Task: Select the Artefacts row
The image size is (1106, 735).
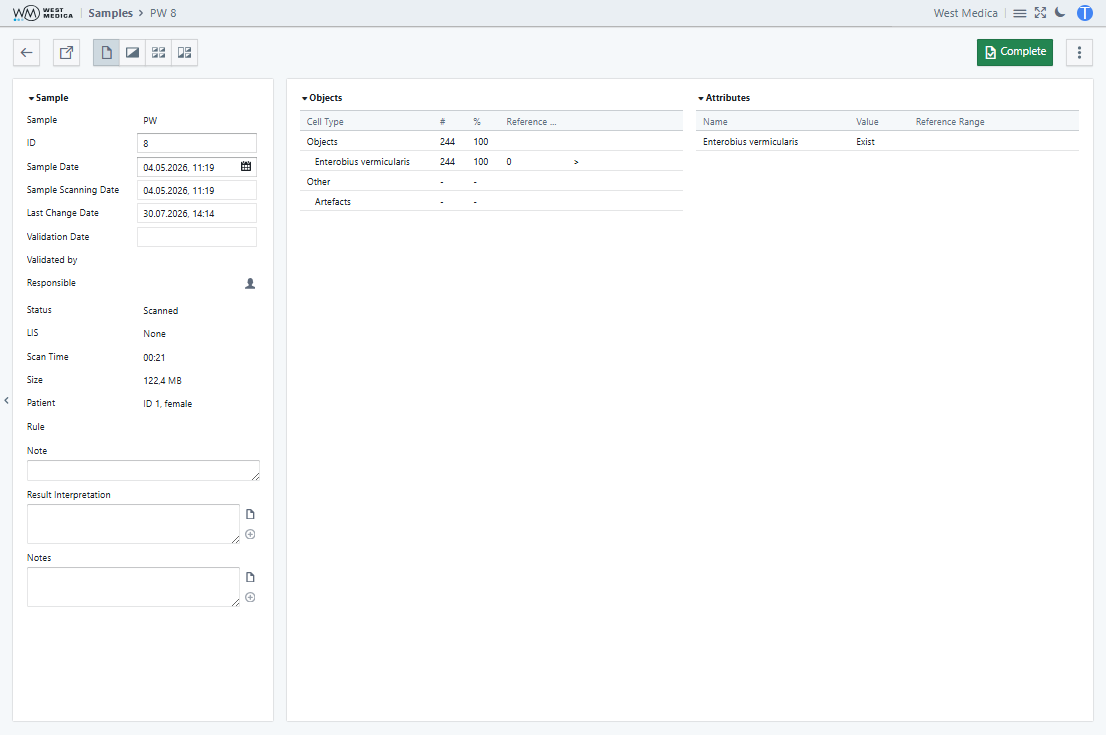Action: click(491, 202)
